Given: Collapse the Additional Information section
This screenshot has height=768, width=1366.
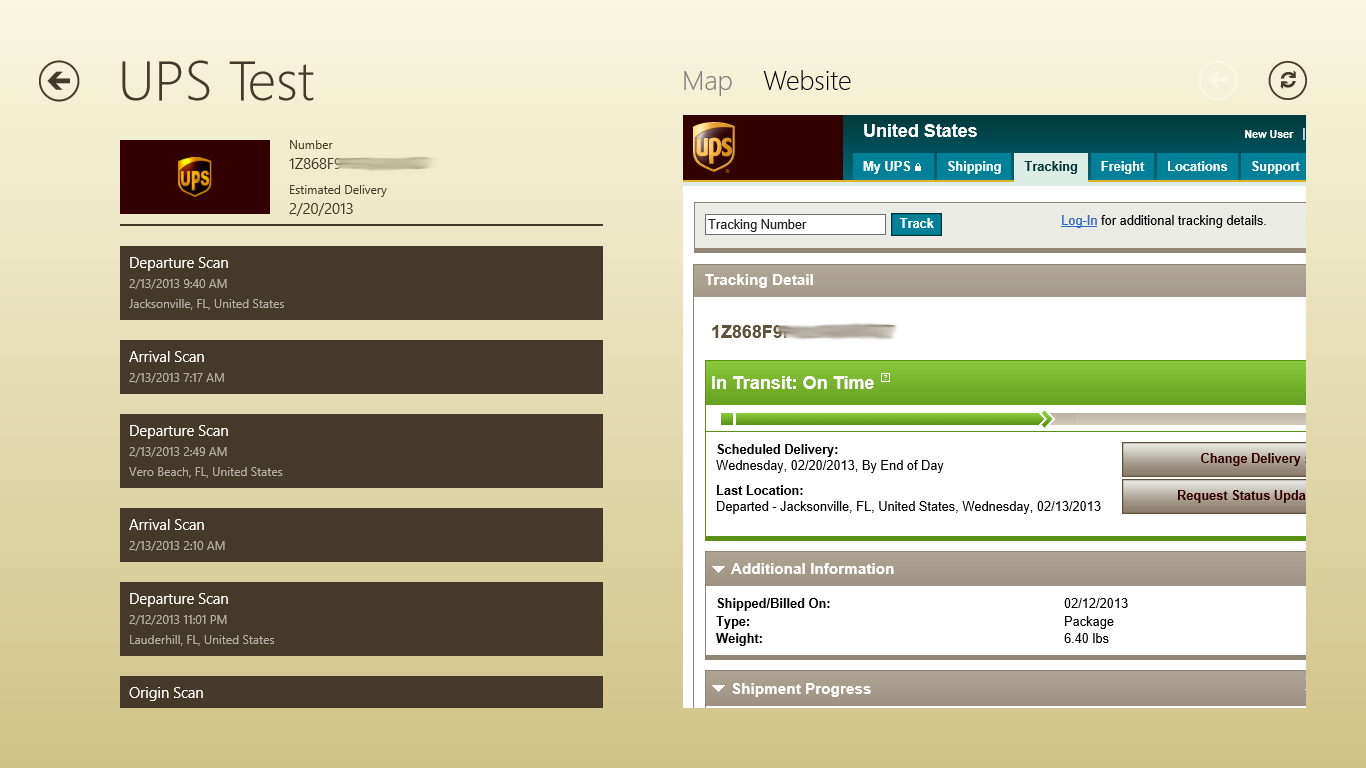Looking at the screenshot, I should pyautogui.click(x=718, y=569).
